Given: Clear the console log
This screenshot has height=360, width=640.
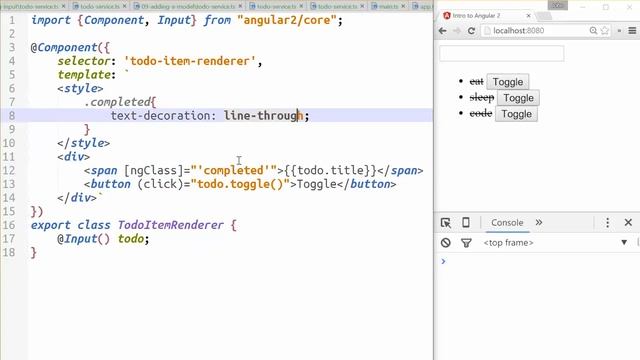Looking at the screenshot, I should [x=446, y=243].
